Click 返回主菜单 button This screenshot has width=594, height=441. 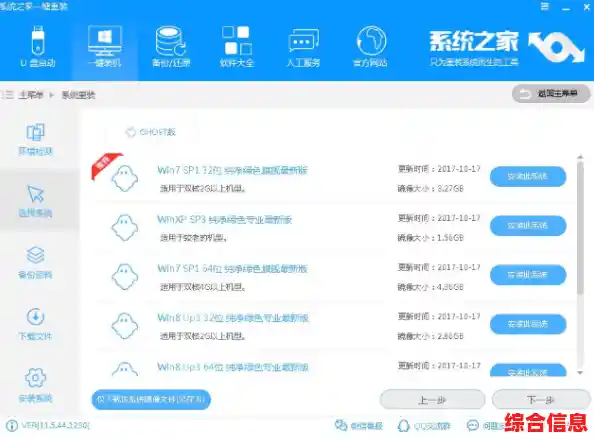click(x=551, y=93)
